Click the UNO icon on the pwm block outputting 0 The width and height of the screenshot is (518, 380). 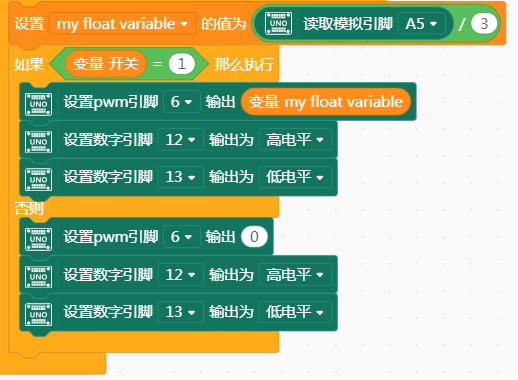click(39, 239)
